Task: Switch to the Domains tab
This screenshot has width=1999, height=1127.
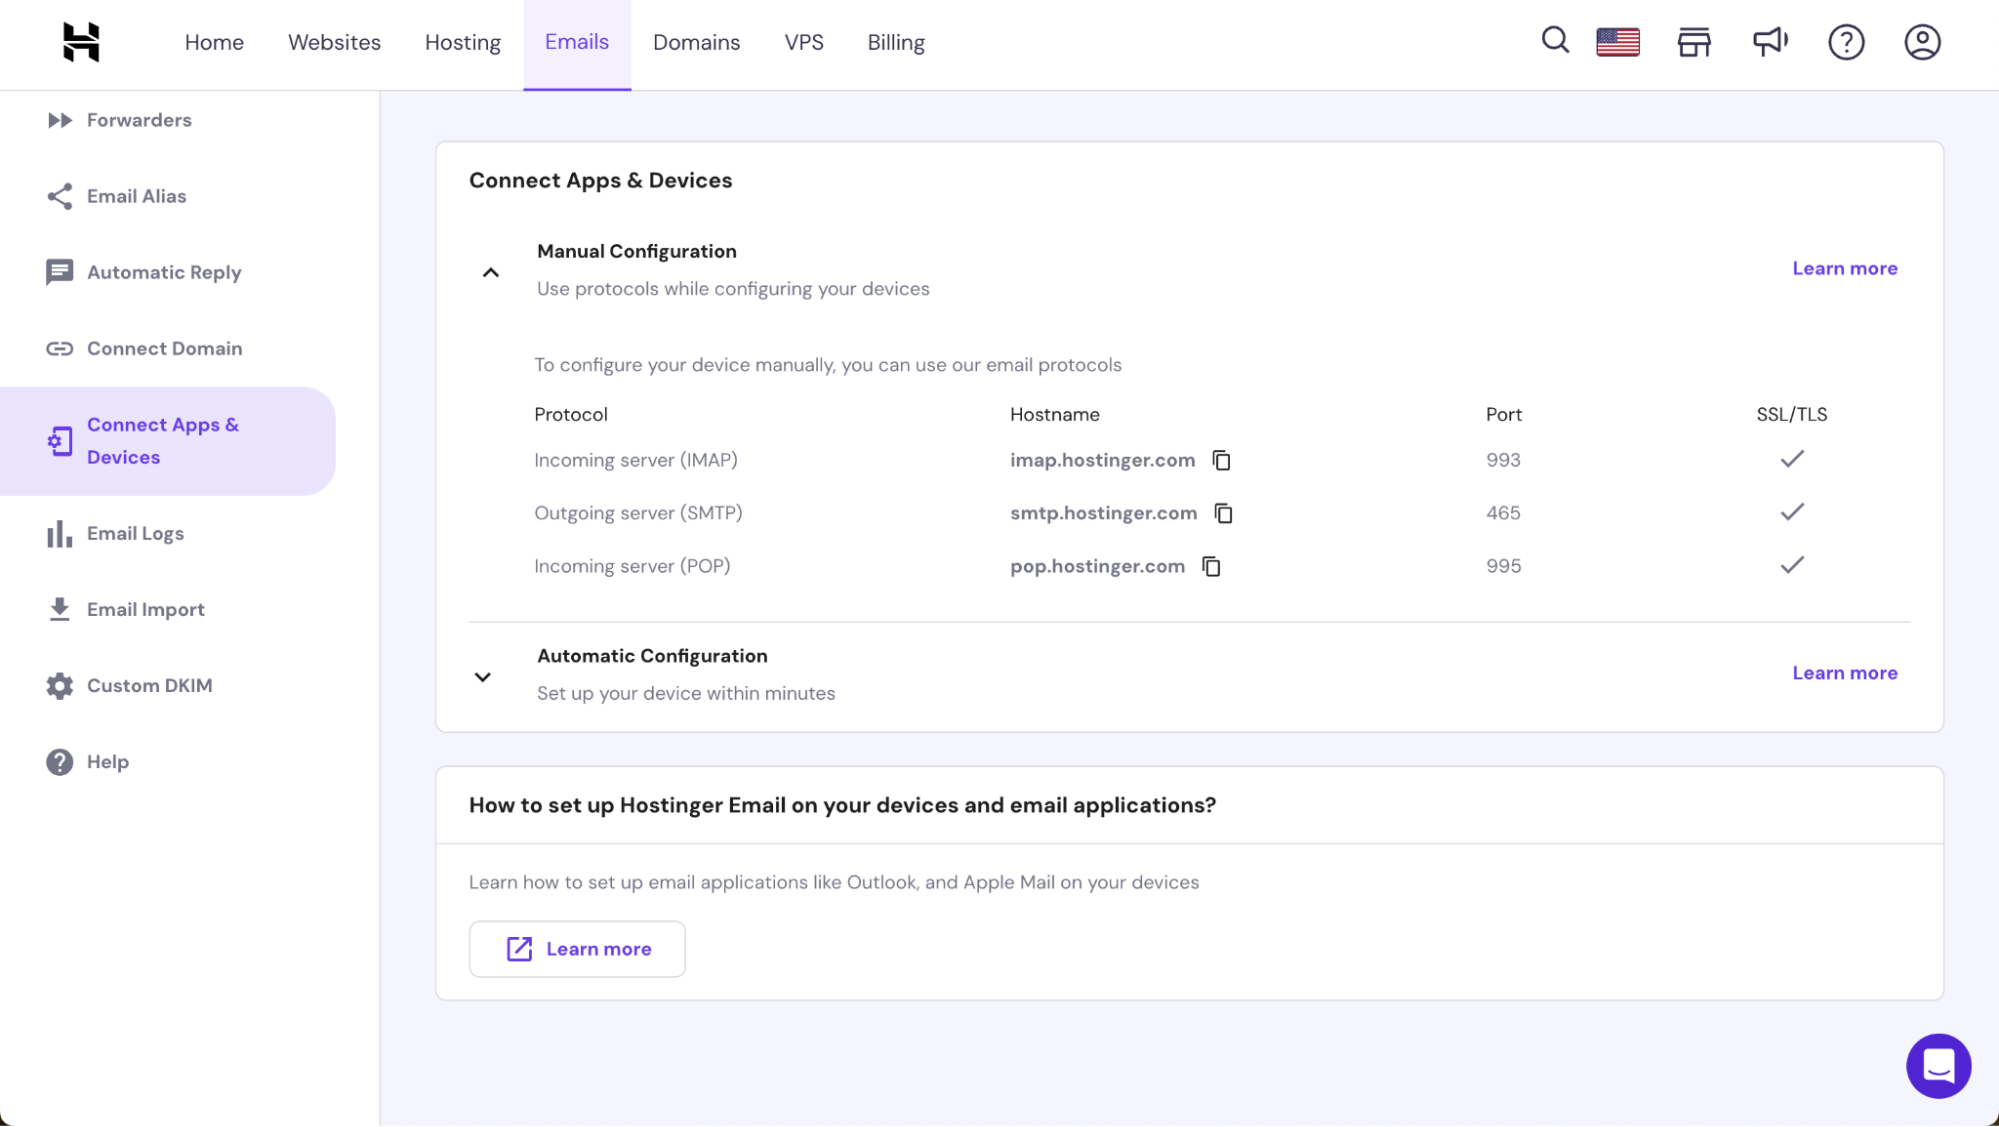Action: coord(696,42)
